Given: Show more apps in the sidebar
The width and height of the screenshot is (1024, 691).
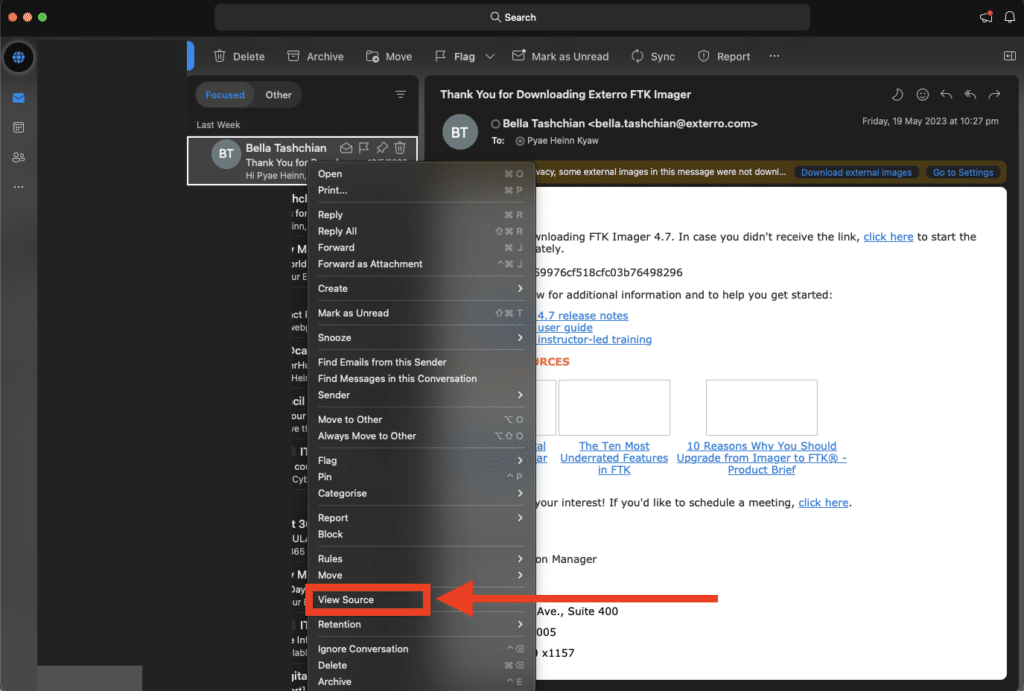Looking at the screenshot, I should 18,187.
